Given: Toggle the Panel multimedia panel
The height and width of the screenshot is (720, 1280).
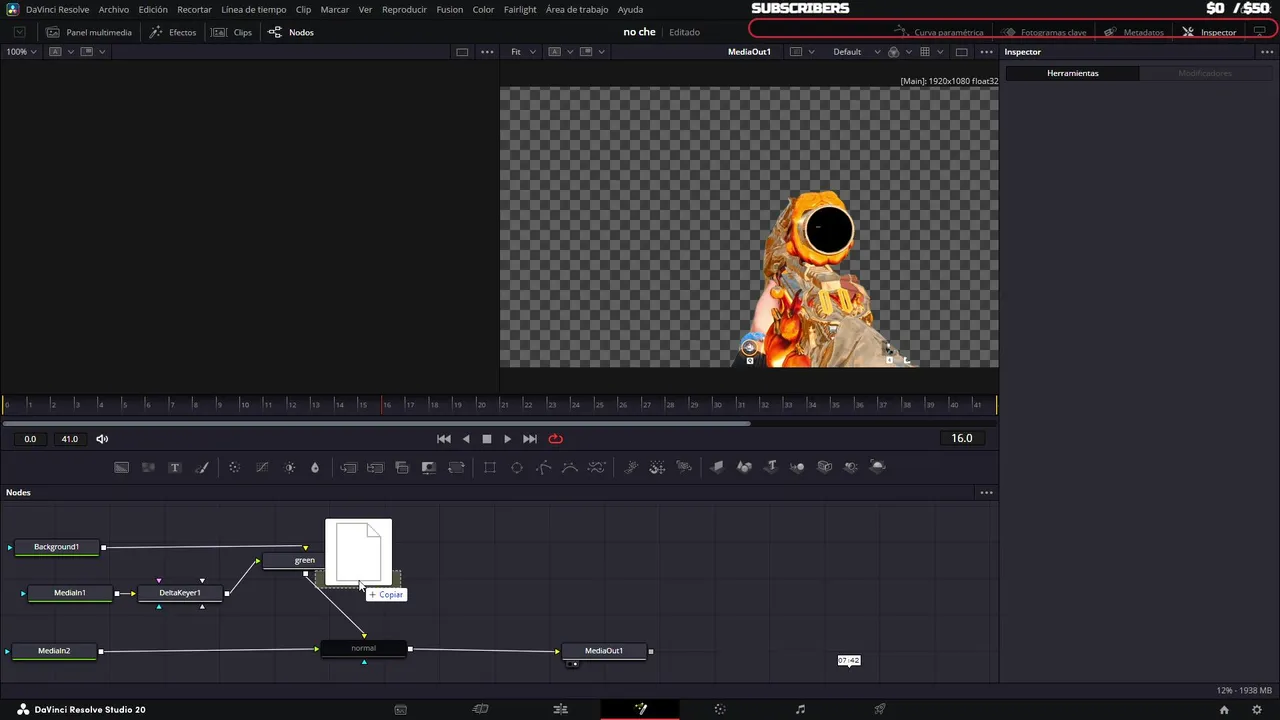Looking at the screenshot, I should [x=89, y=32].
